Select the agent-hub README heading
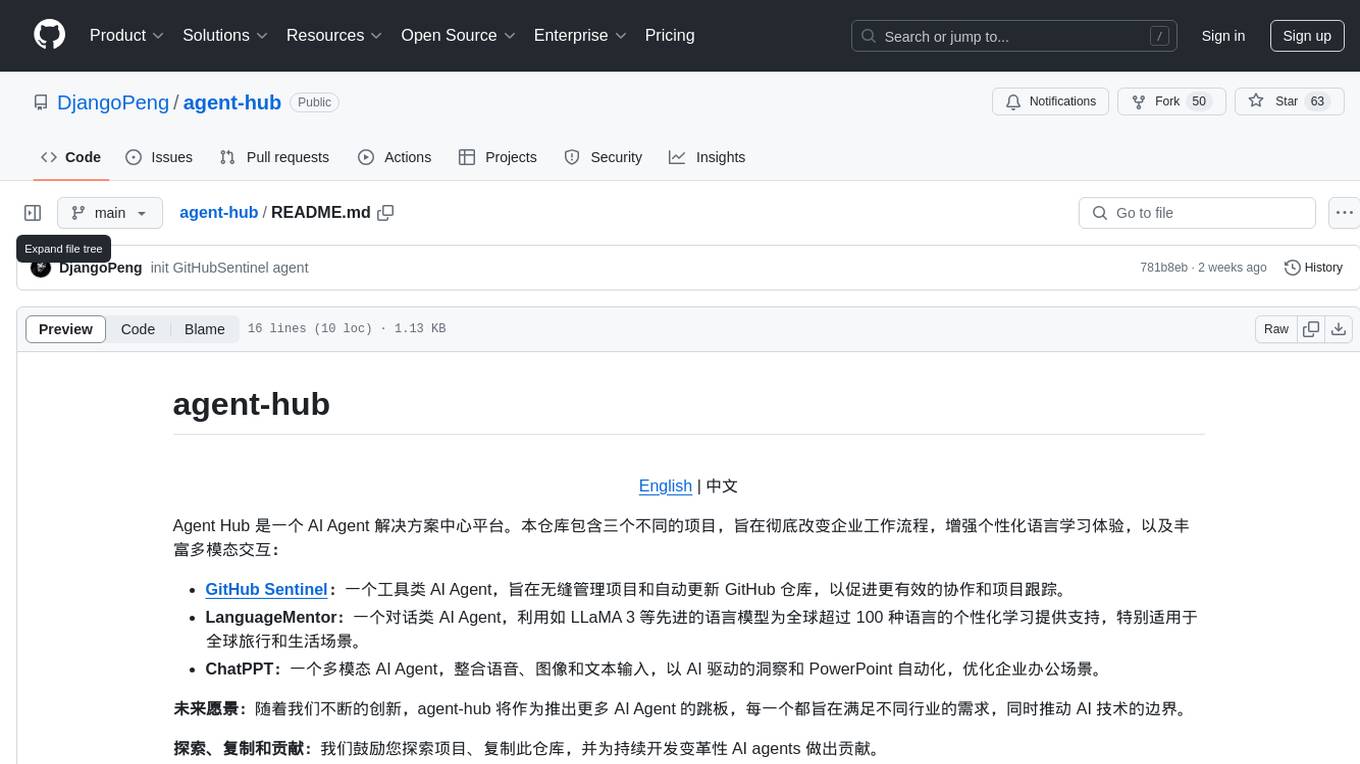Image resolution: width=1360 pixels, height=764 pixels. (x=251, y=404)
